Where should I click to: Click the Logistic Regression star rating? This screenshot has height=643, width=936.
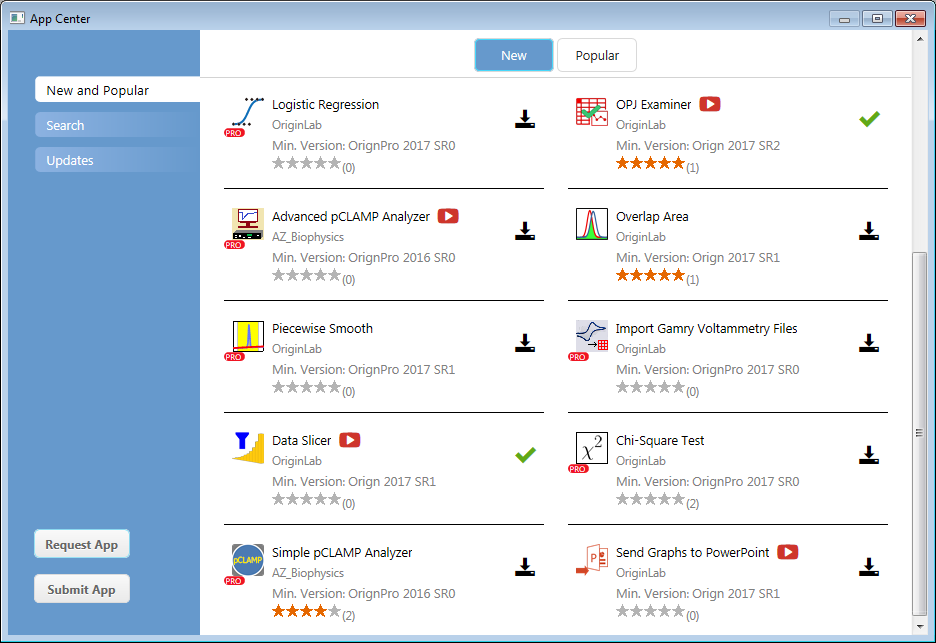point(306,163)
